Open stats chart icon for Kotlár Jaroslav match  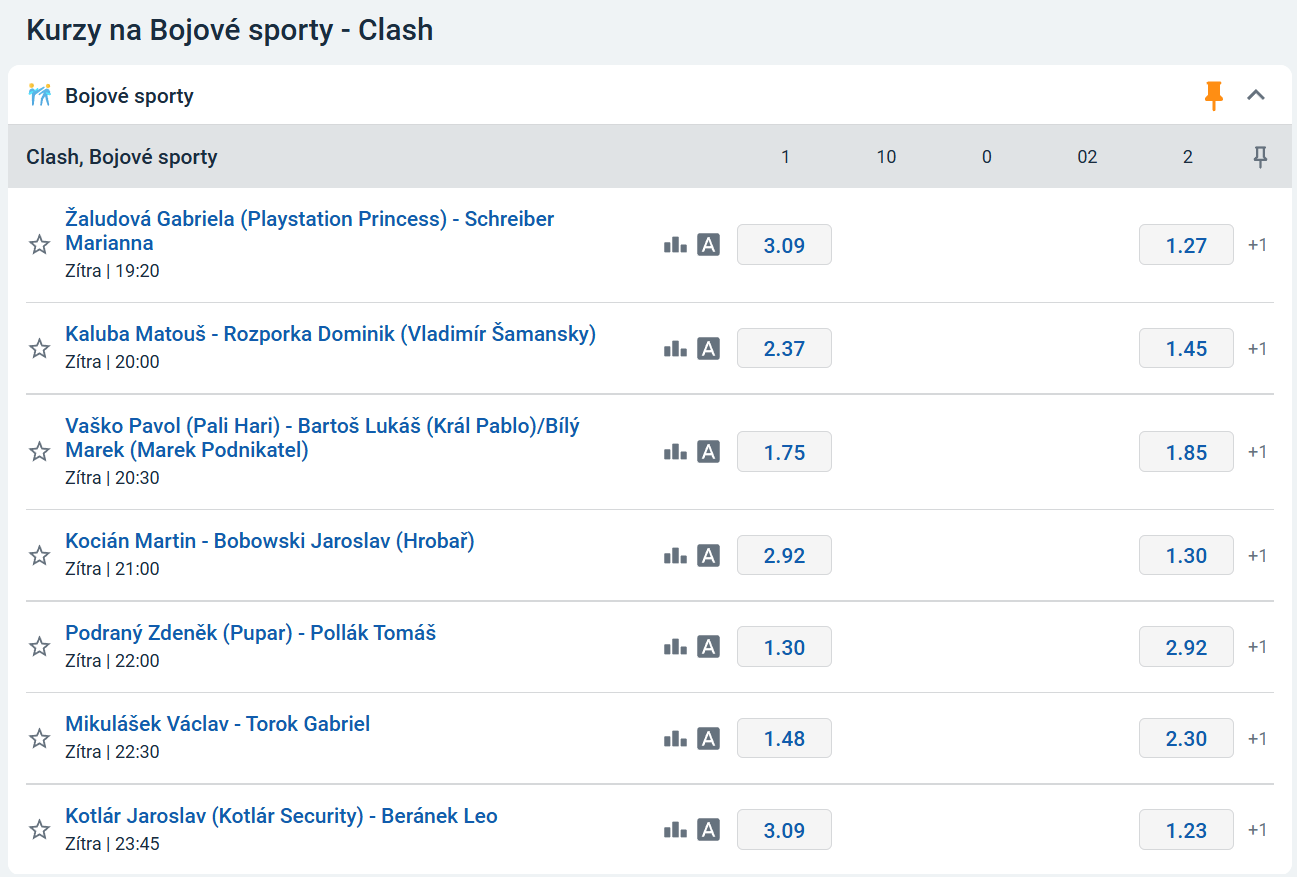click(x=675, y=830)
